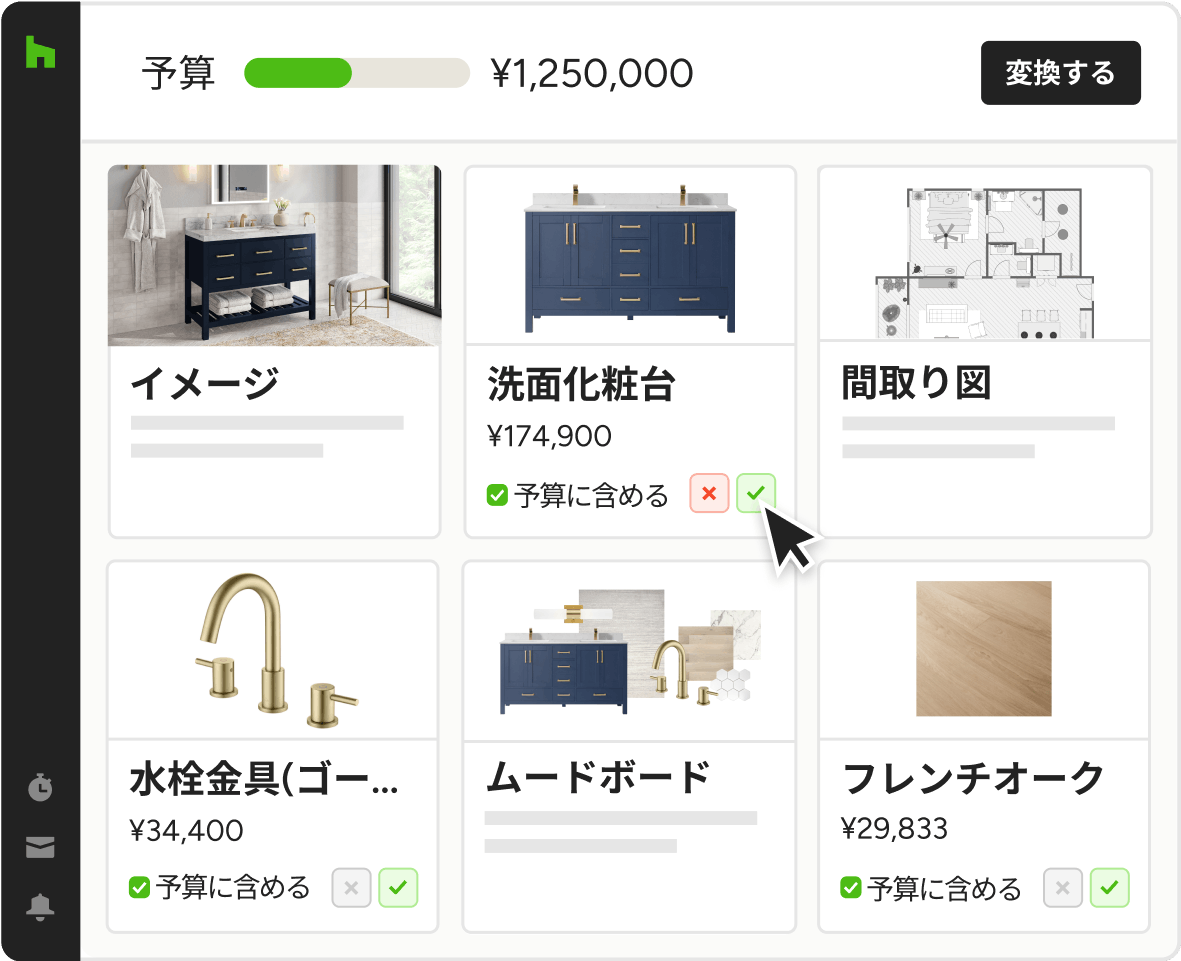The width and height of the screenshot is (1181, 961).
Task: Click red X reject on 洗面化粧台 card
Action: 709,493
